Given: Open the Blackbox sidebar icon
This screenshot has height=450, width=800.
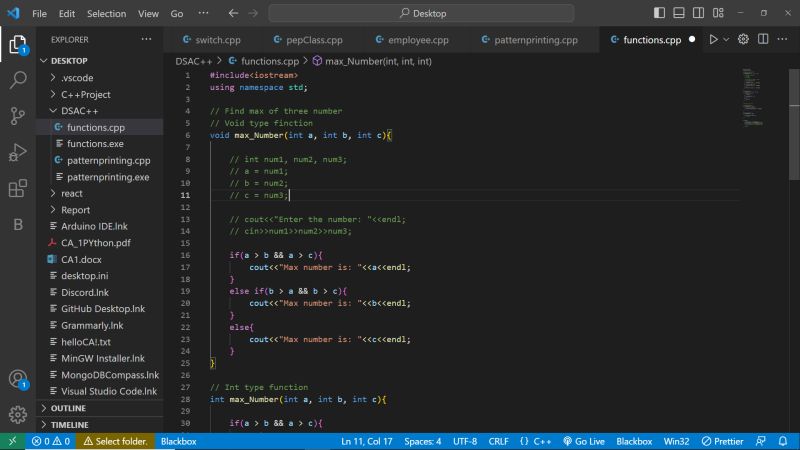Looking at the screenshot, I should [18, 224].
